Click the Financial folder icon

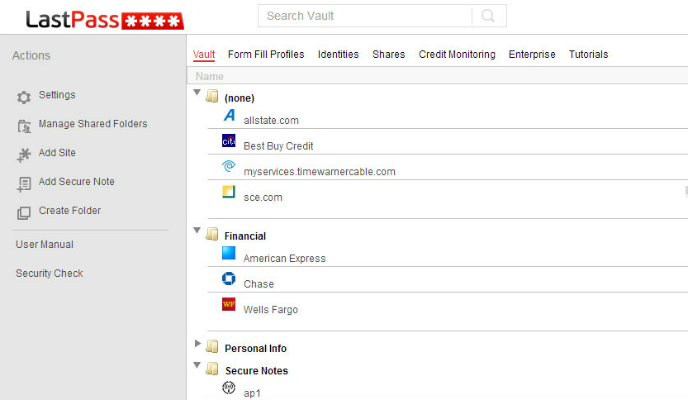point(212,234)
